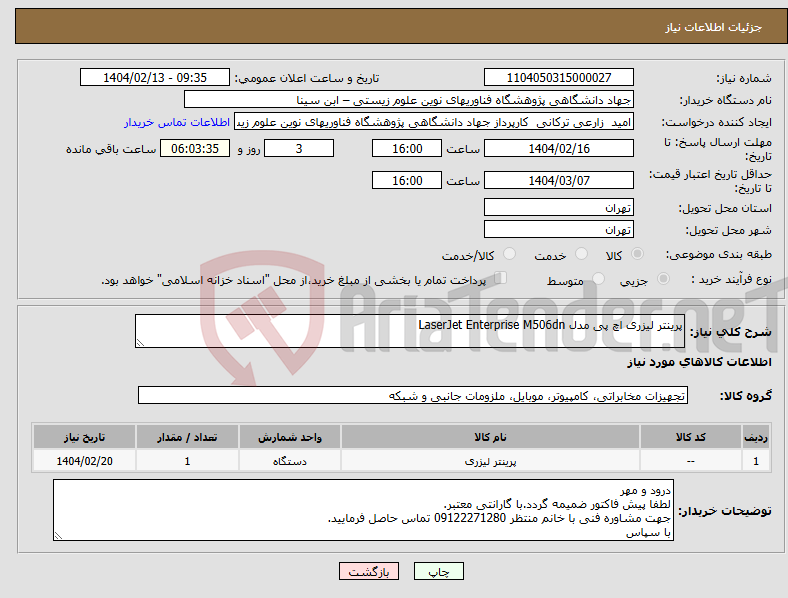Click the price validity time 16:00 field
Viewport: 788px width, 598px height.
tap(407, 180)
